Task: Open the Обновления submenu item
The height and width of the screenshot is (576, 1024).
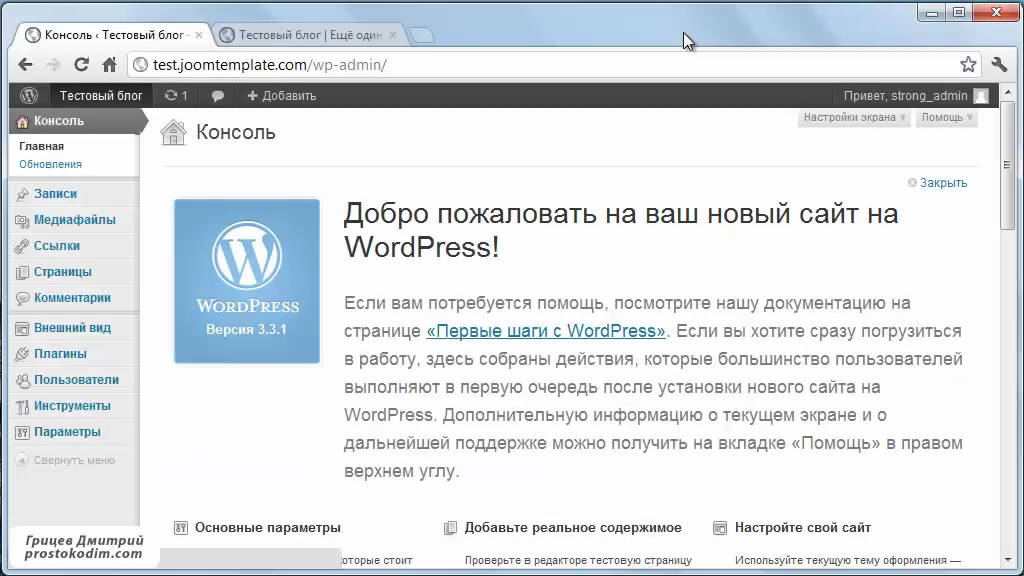Action: pyautogui.click(x=50, y=165)
